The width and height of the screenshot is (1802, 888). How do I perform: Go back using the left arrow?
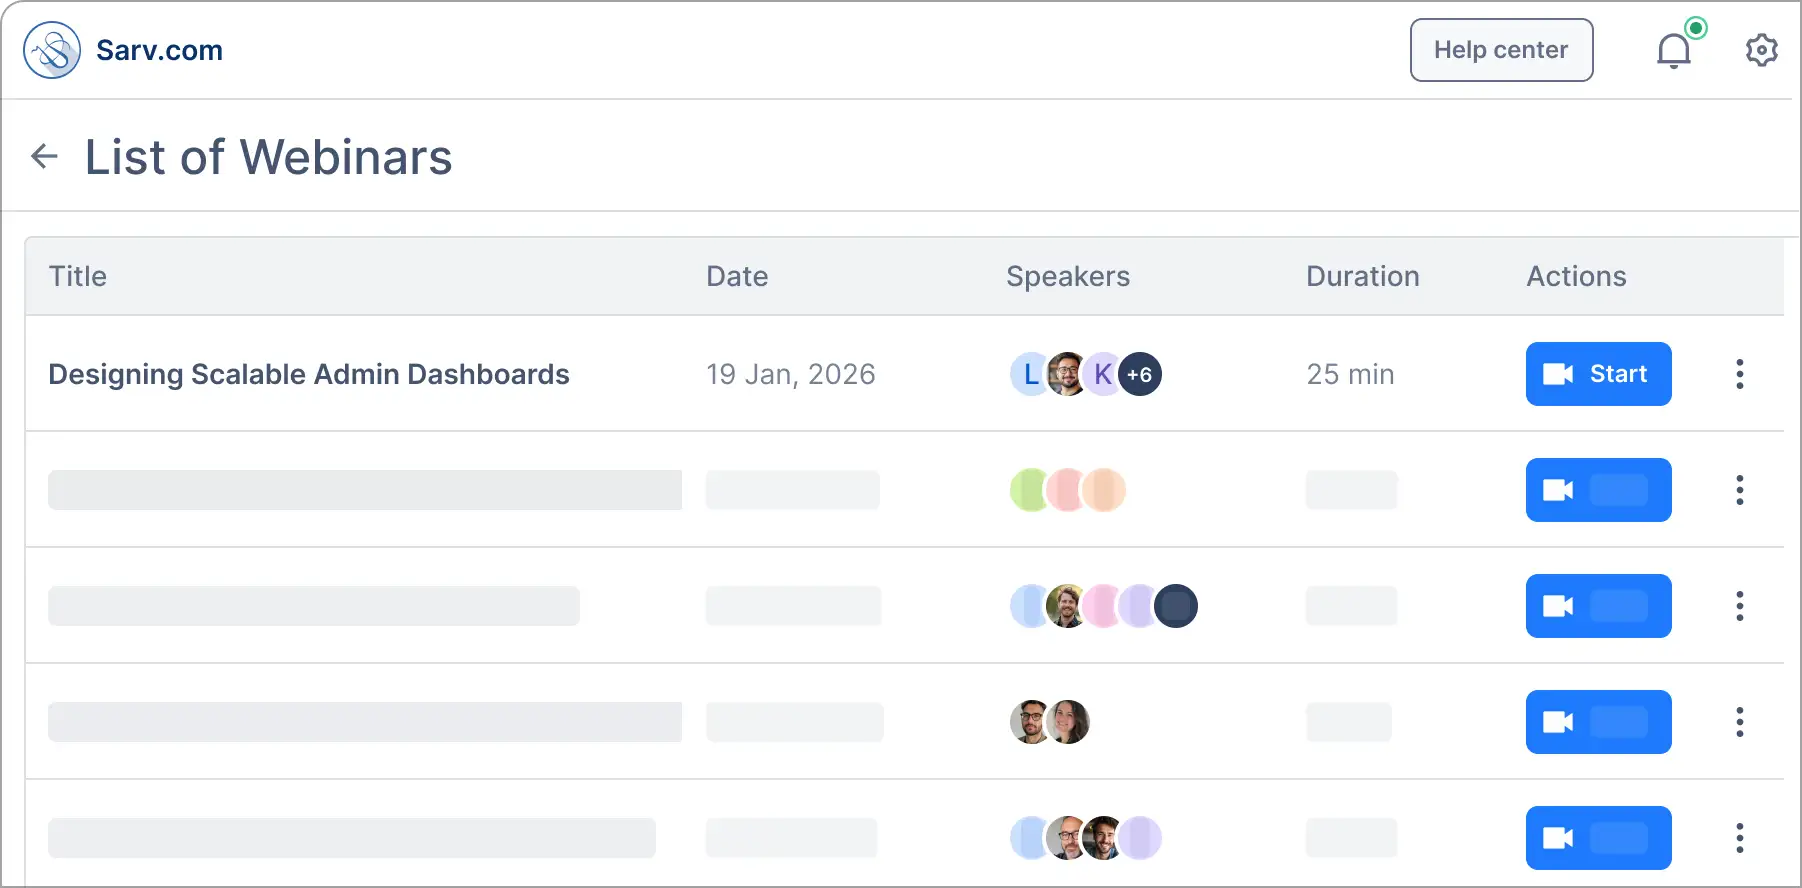(x=45, y=156)
